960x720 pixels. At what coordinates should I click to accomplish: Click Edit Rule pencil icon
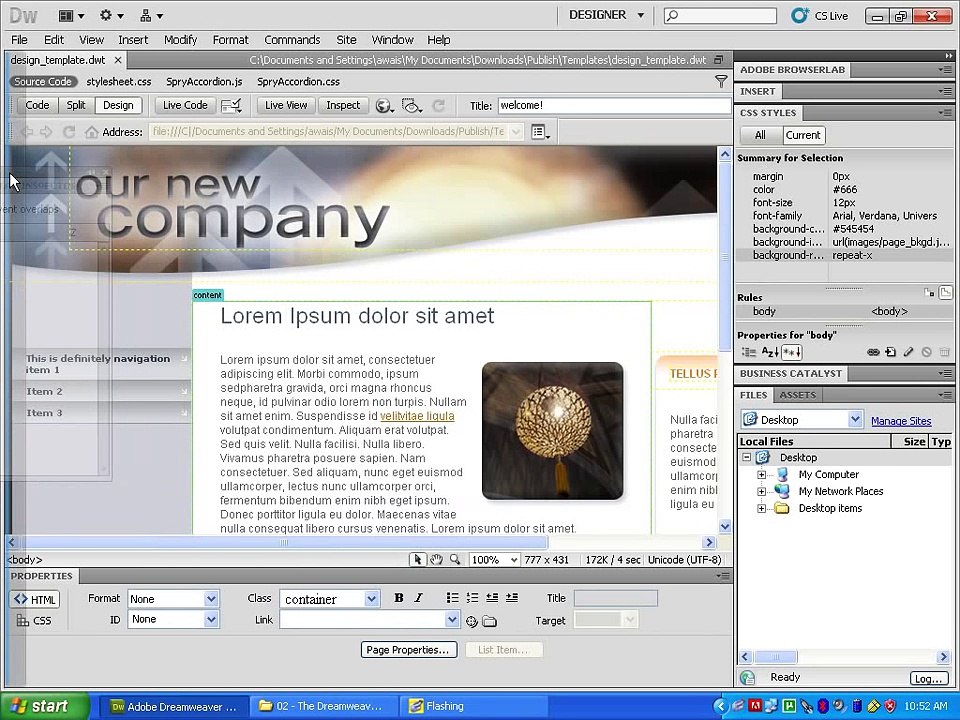point(909,352)
